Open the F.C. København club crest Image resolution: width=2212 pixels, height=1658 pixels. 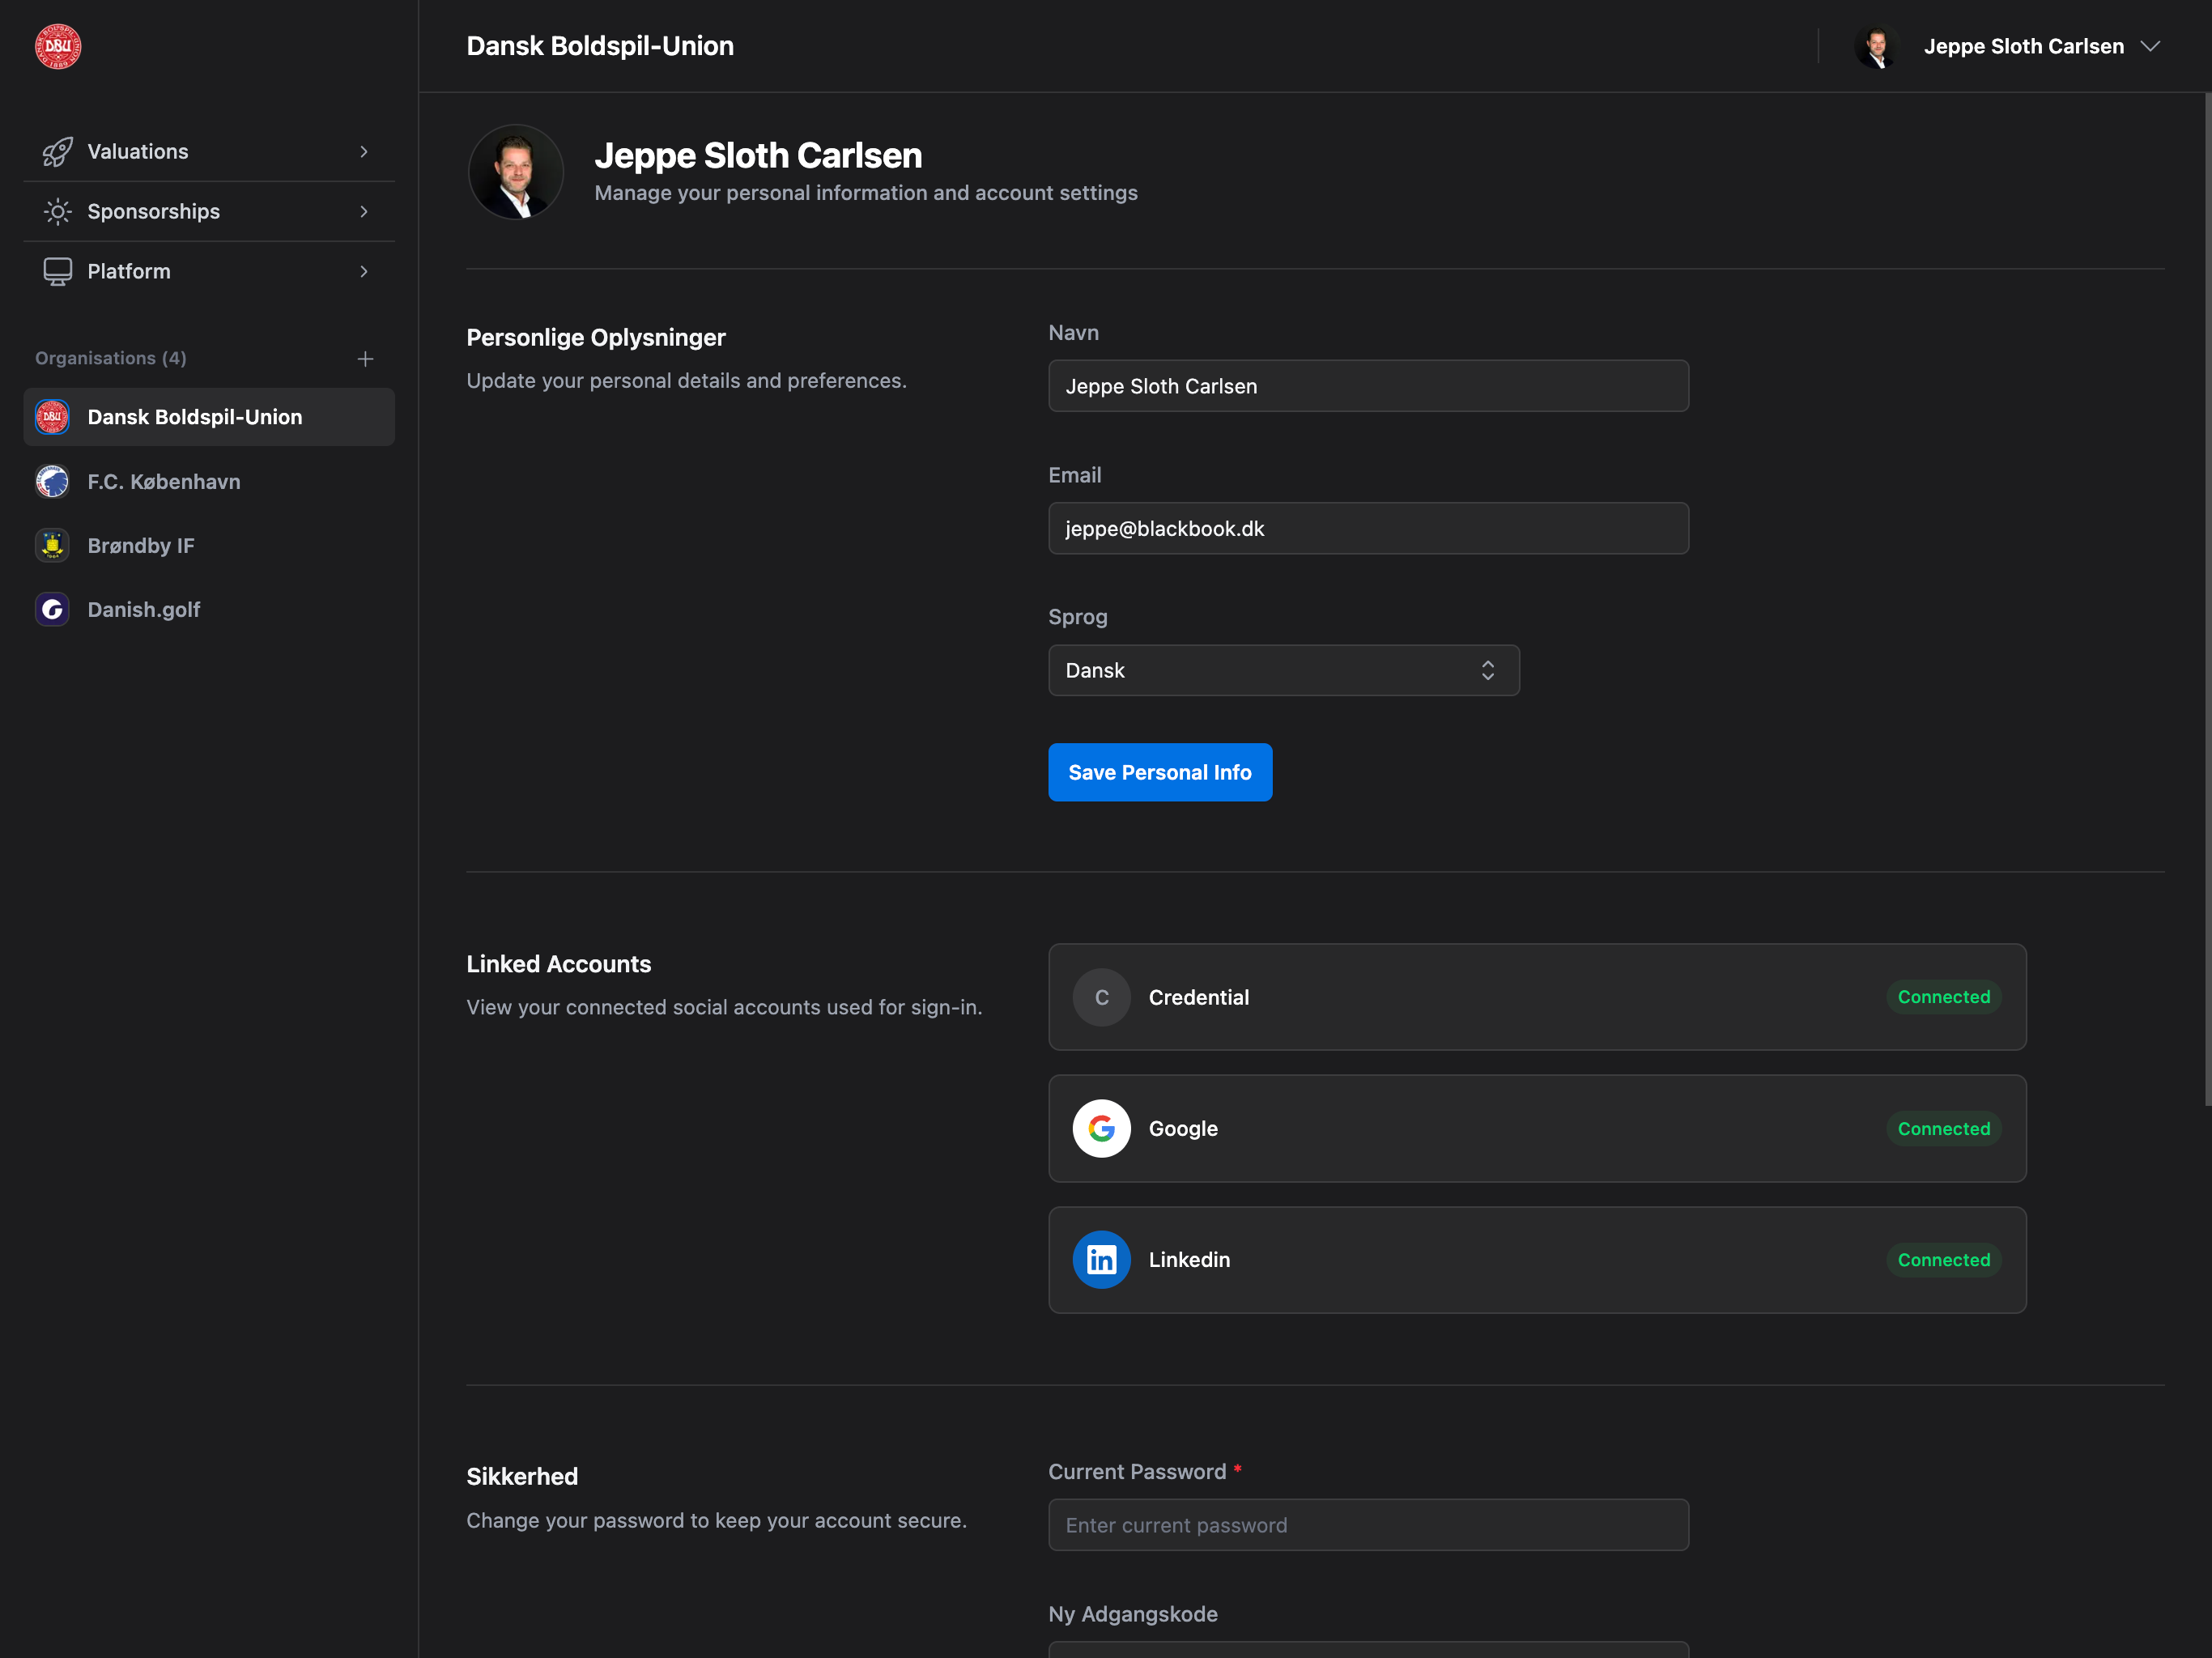tap(52, 481)
